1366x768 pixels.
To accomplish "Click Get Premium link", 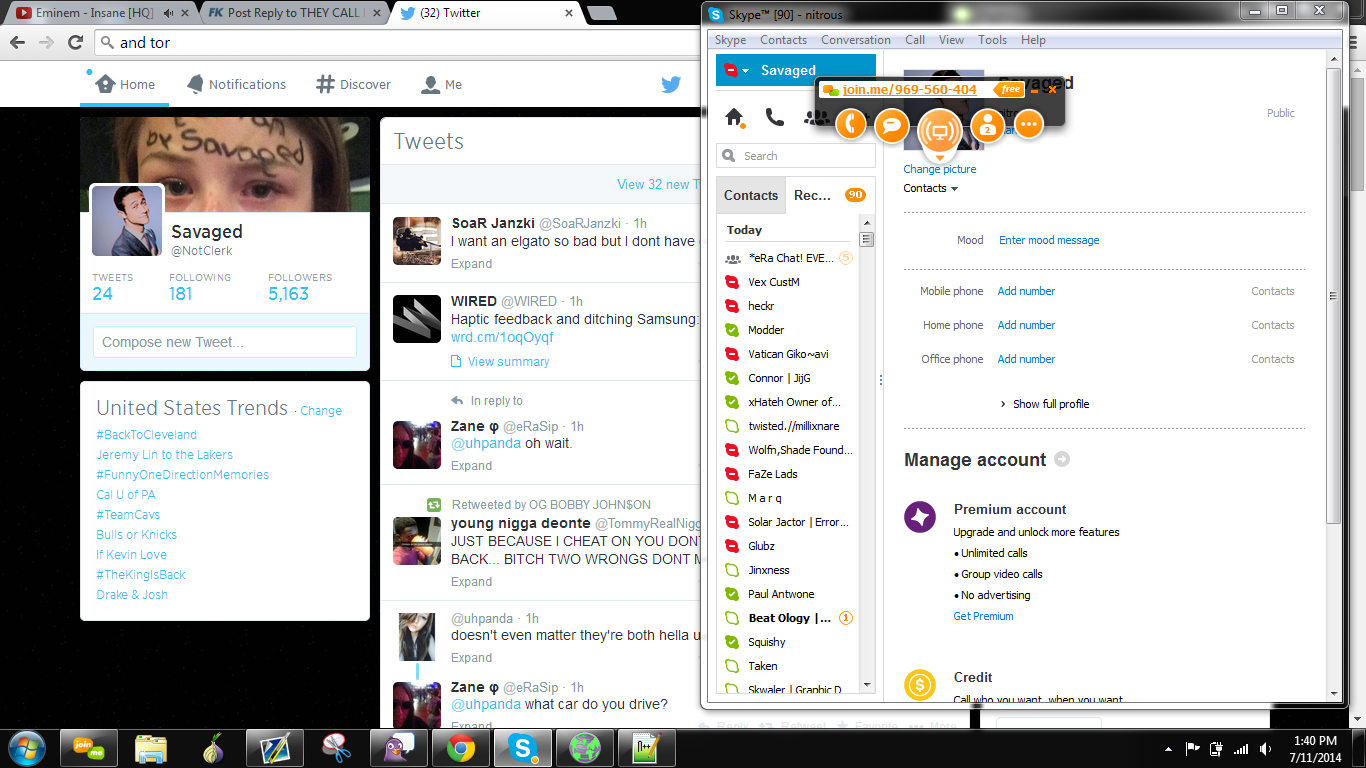I will [983, 616].
